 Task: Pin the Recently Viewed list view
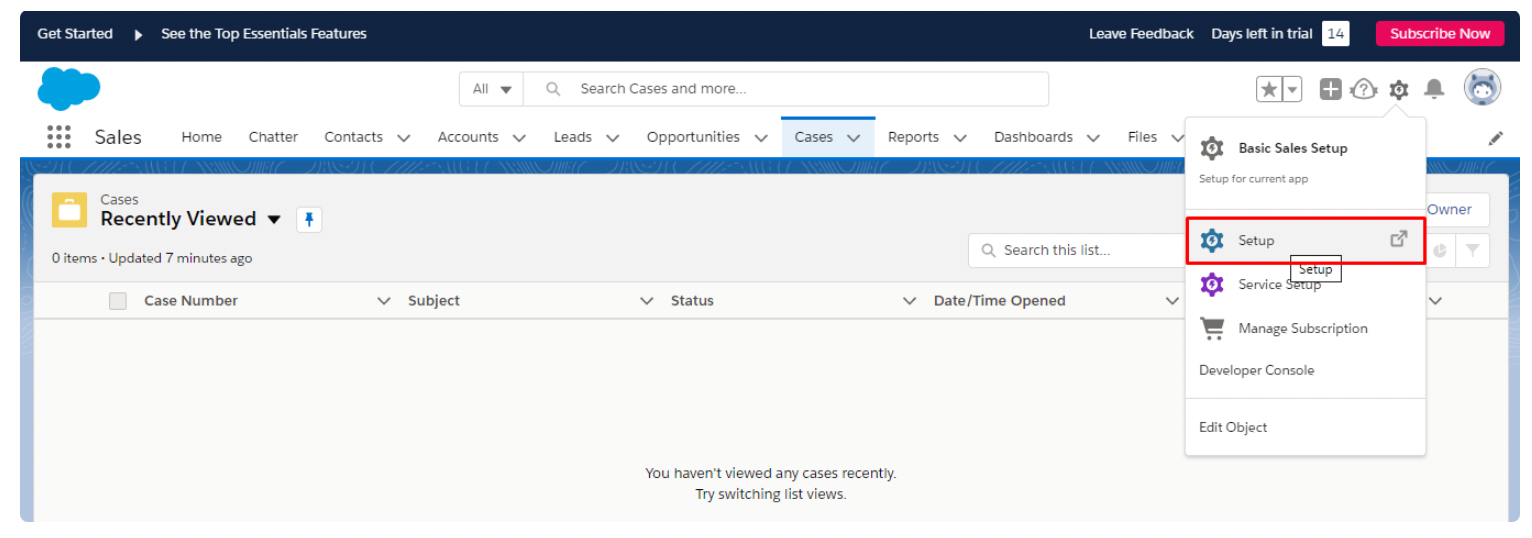pyautogui.click(x=309, y=219)
